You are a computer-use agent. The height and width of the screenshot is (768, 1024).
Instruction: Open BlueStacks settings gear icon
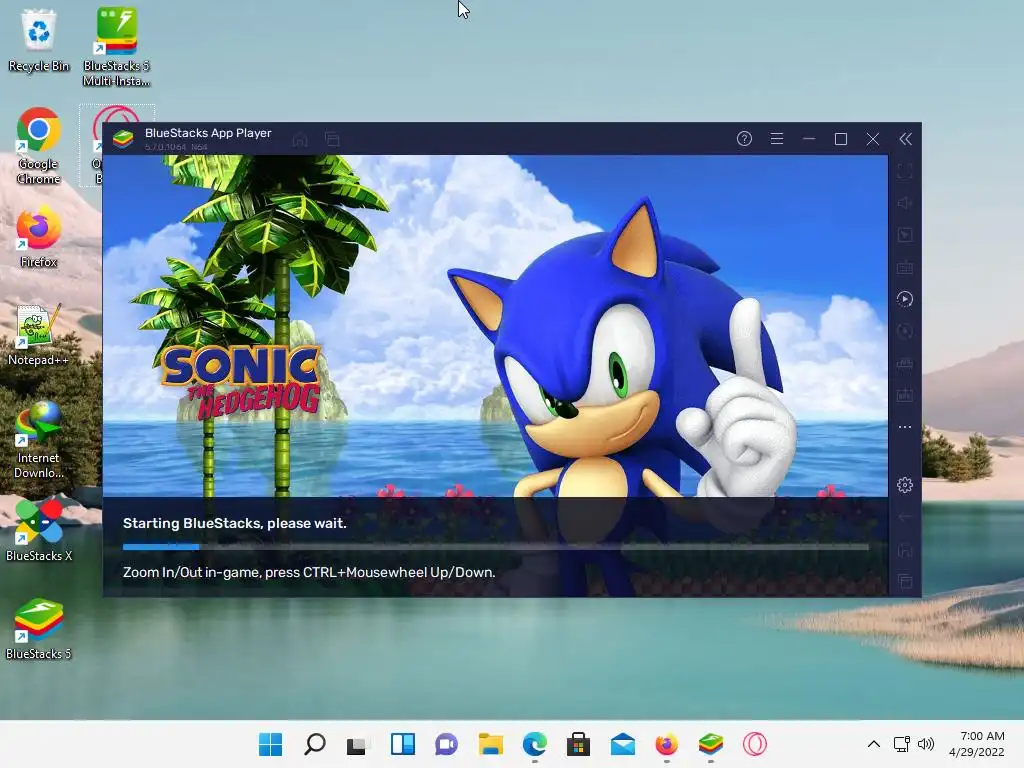(904, 485)
